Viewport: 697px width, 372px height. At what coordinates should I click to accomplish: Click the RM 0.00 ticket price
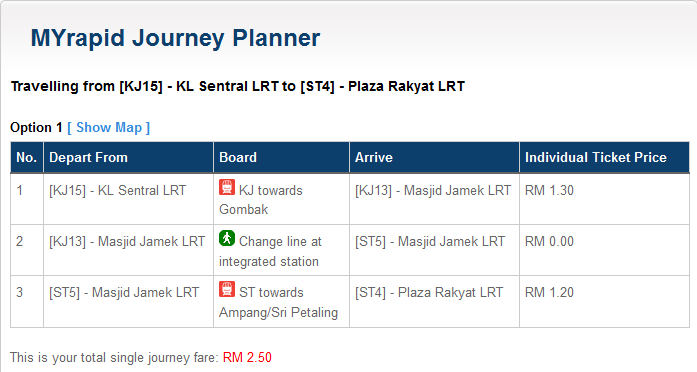click(549, 241)
